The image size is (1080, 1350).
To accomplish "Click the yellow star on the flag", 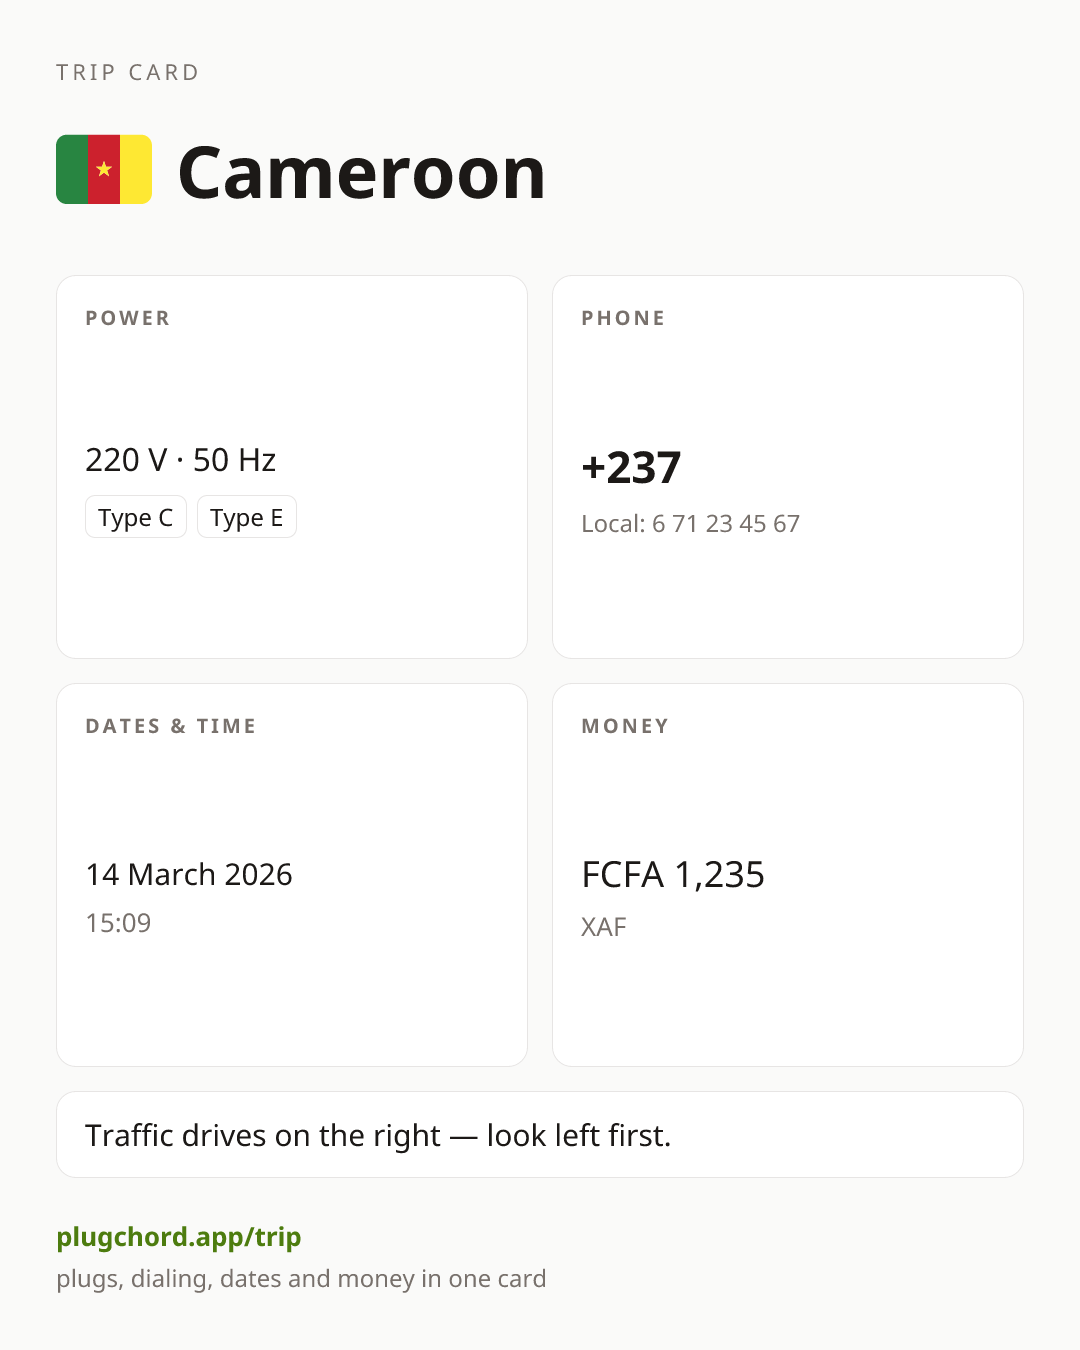I will [x=104, y=169].
